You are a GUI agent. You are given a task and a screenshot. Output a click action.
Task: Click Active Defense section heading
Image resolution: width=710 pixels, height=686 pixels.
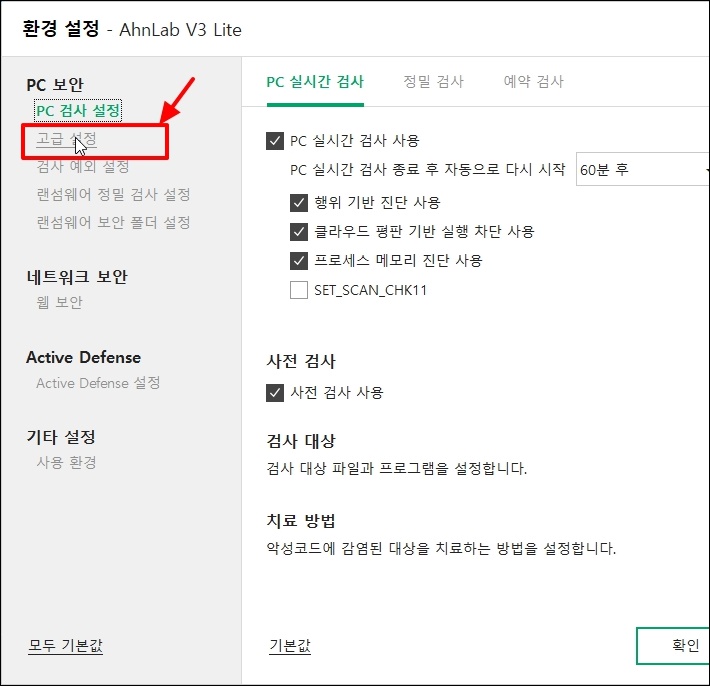(83, 357)
